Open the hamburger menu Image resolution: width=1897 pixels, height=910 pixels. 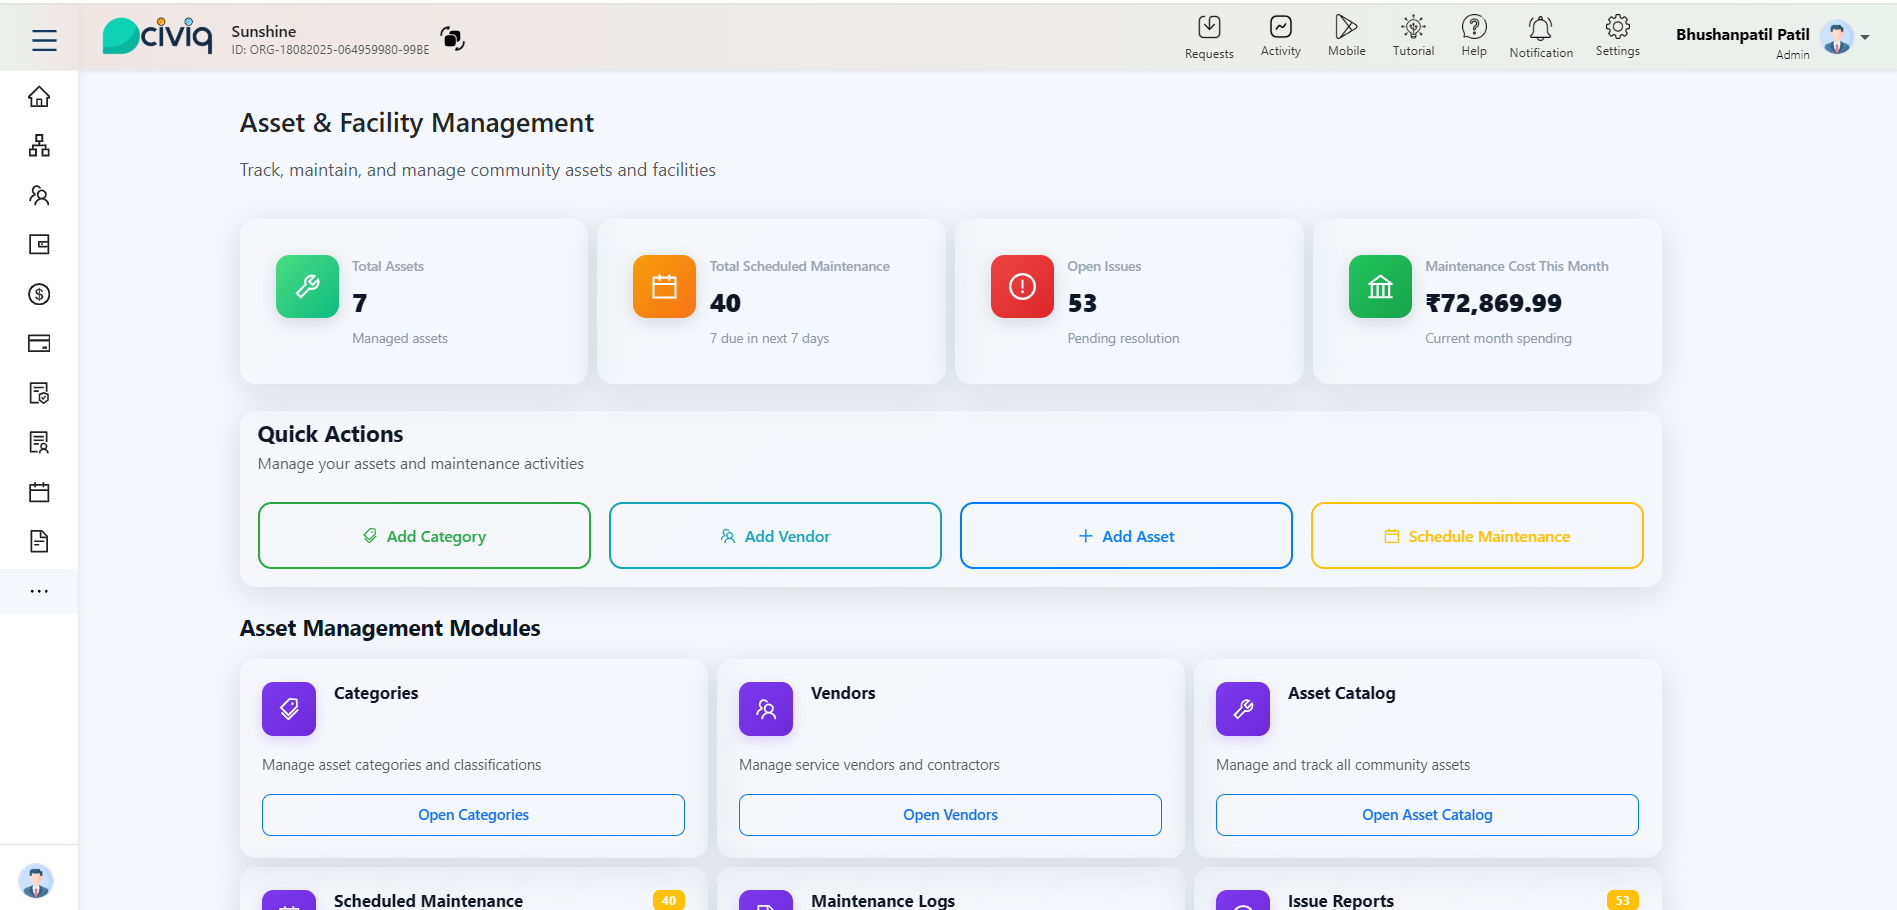pos(43,40)
